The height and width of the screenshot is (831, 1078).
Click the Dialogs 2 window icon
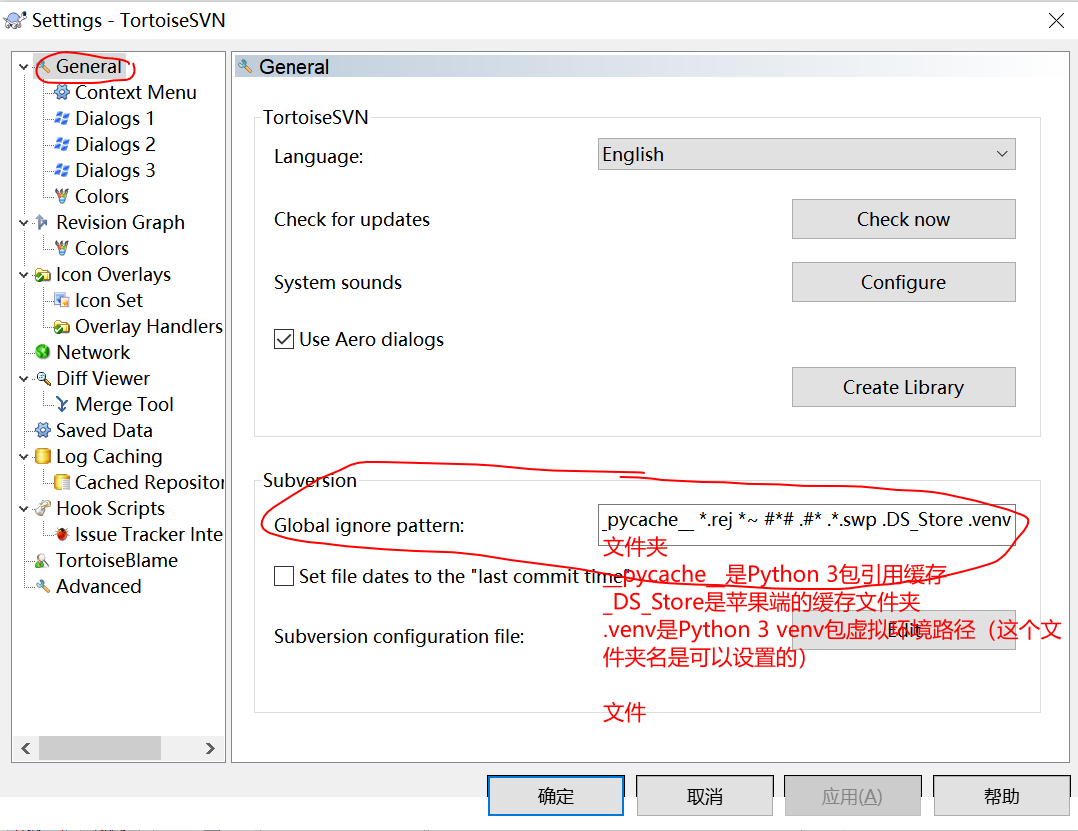(x=62, y=144)
